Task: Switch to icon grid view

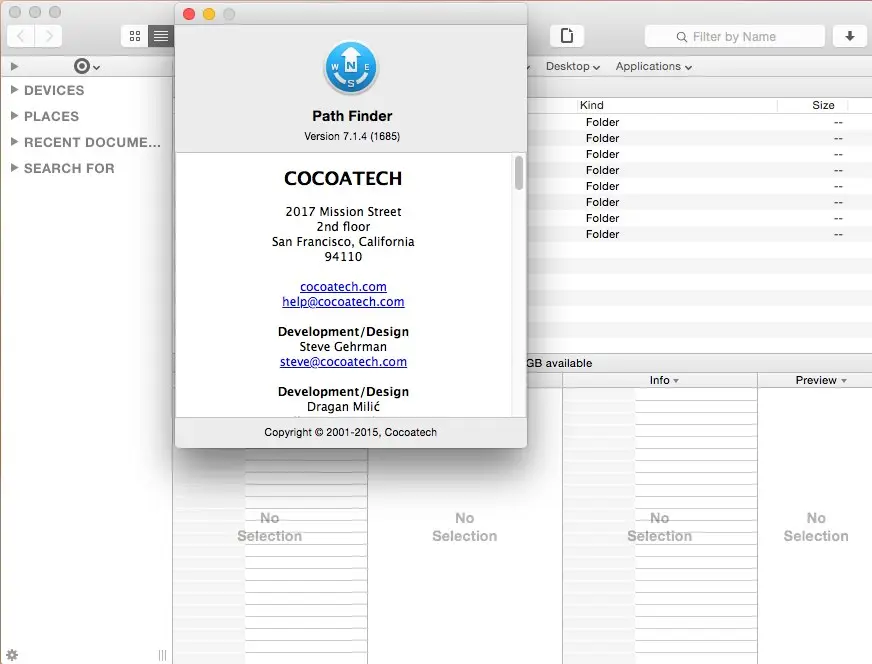Action: pyautogui.click(x=135, y=37)
